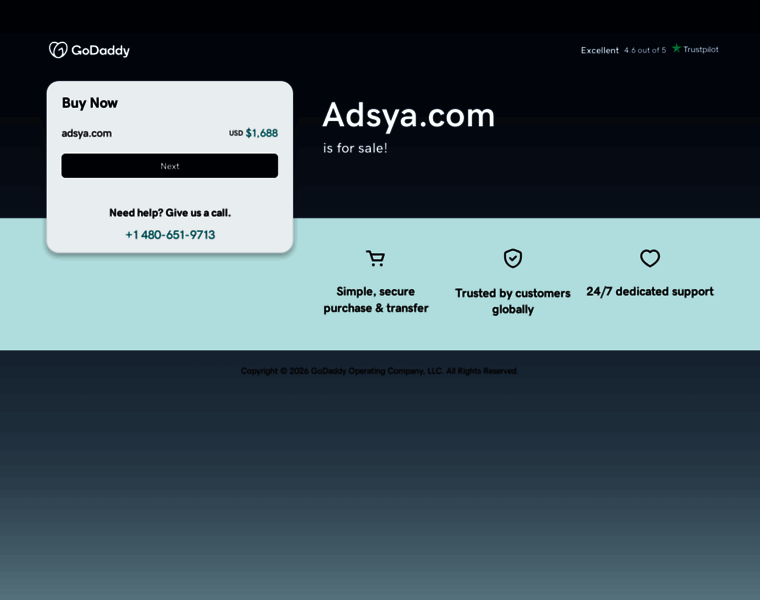Viewport: 760px width, 600px height.
Task: Click the 'Excellent' rating word
Action: click(x=600, y=50)
